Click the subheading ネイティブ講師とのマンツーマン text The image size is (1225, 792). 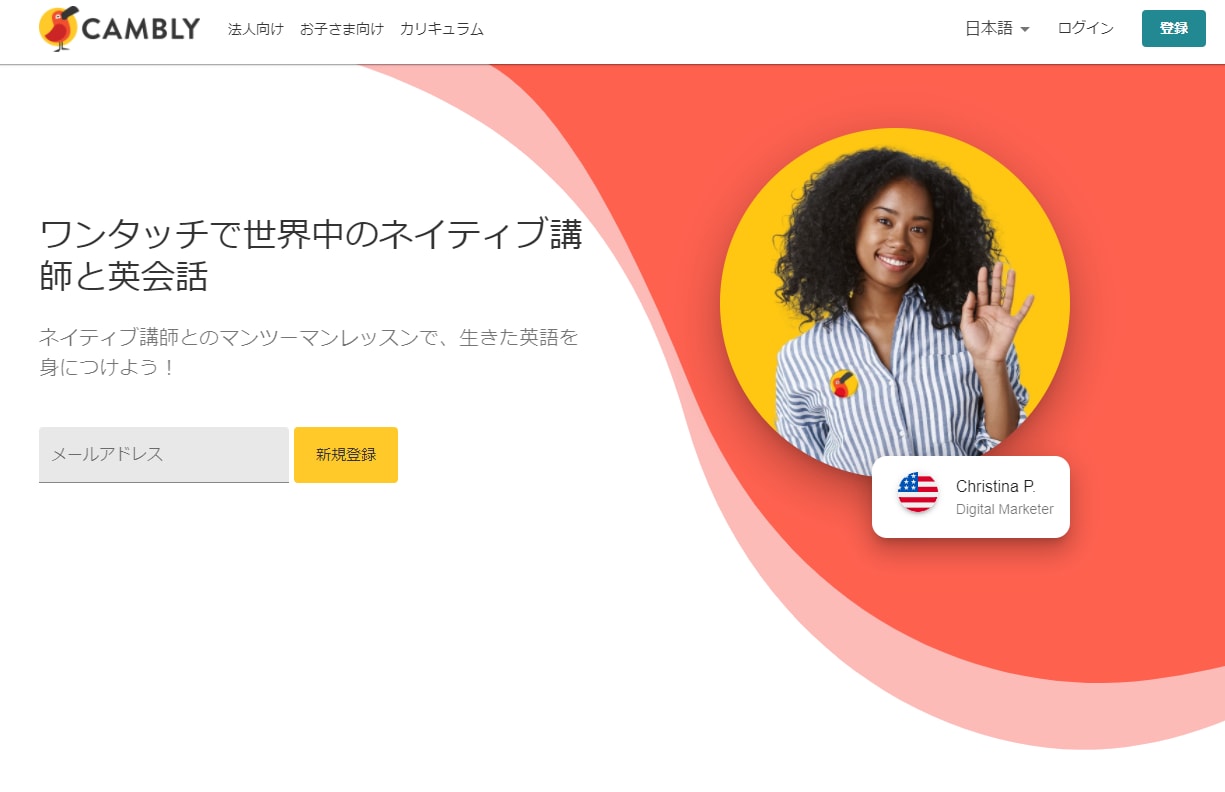click(x=309, y=352)
